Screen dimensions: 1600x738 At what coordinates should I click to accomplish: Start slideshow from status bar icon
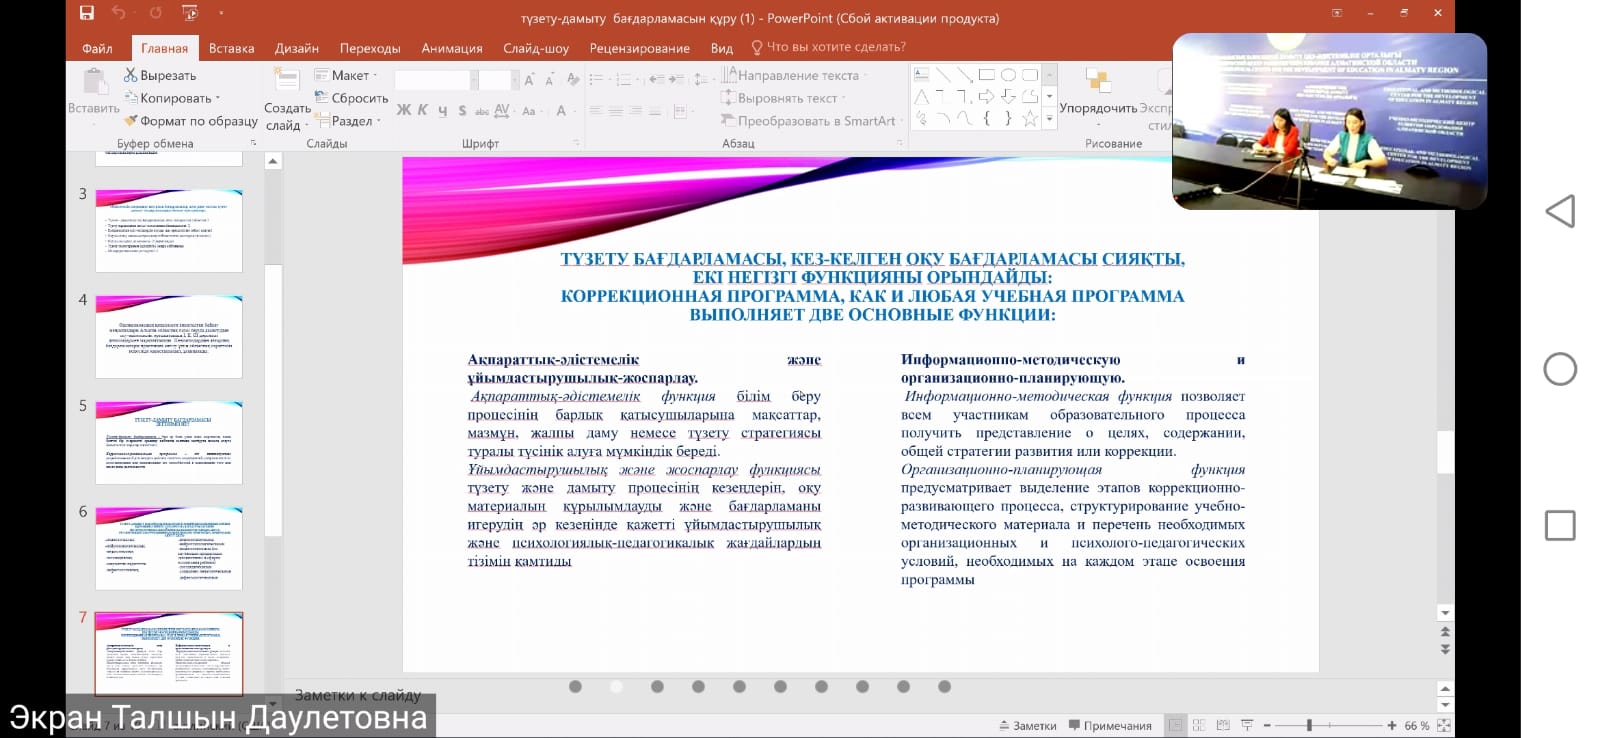pyautogui.click(x=1247, y=725)
